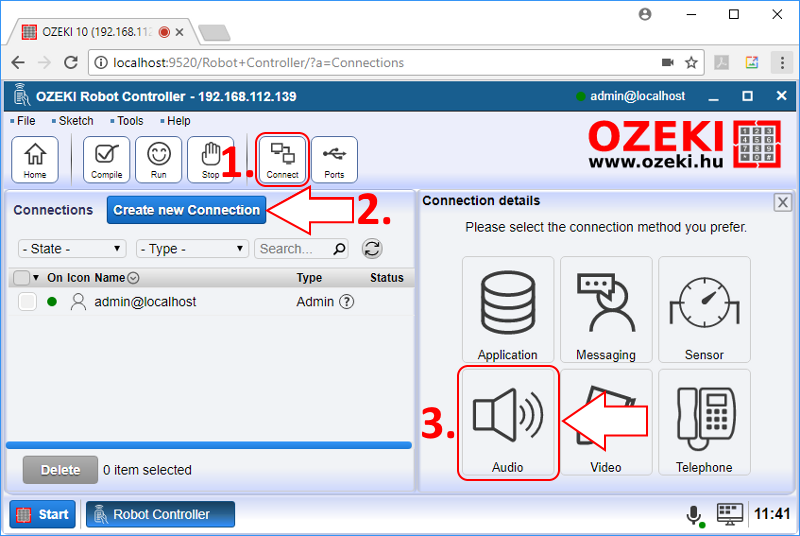
Task: Click the Compile toolbar icon
Action: coord(107,160)
